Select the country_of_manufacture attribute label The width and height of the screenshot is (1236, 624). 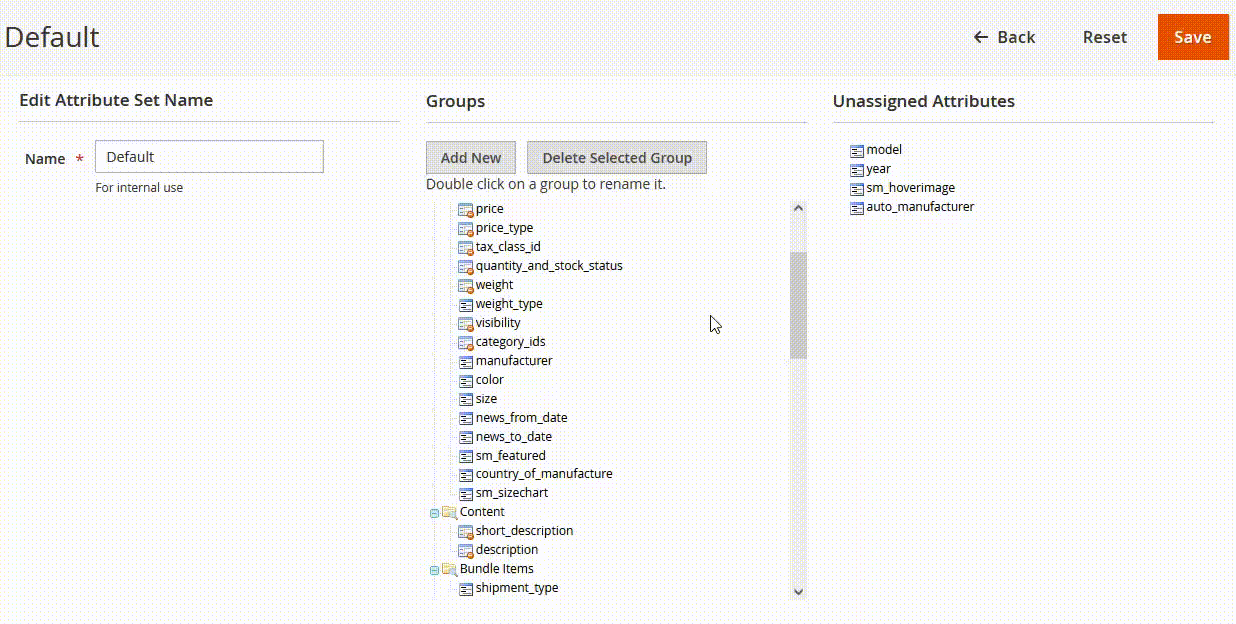(544, 474)
